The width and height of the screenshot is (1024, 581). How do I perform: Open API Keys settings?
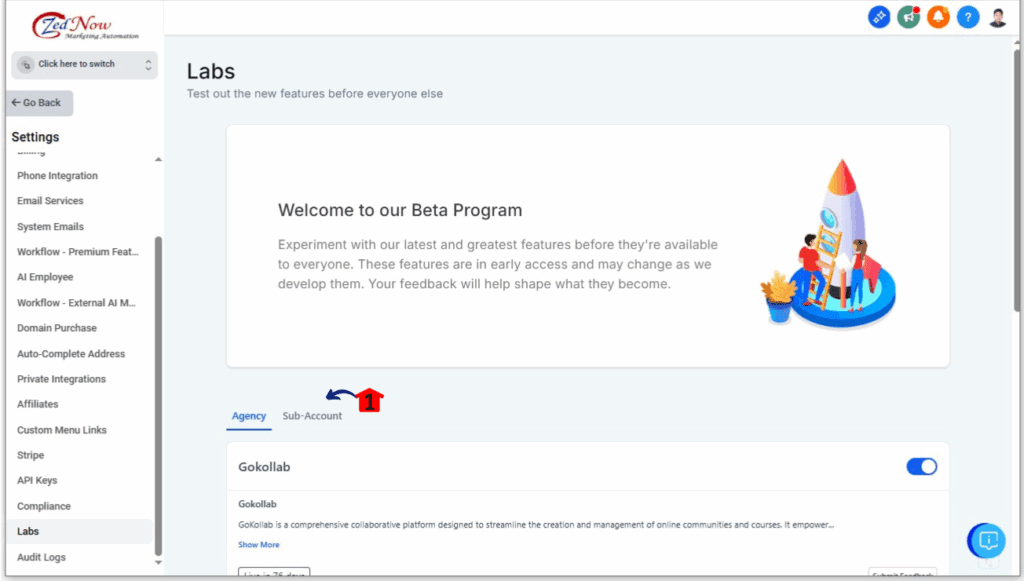click(x=37, y=480)
